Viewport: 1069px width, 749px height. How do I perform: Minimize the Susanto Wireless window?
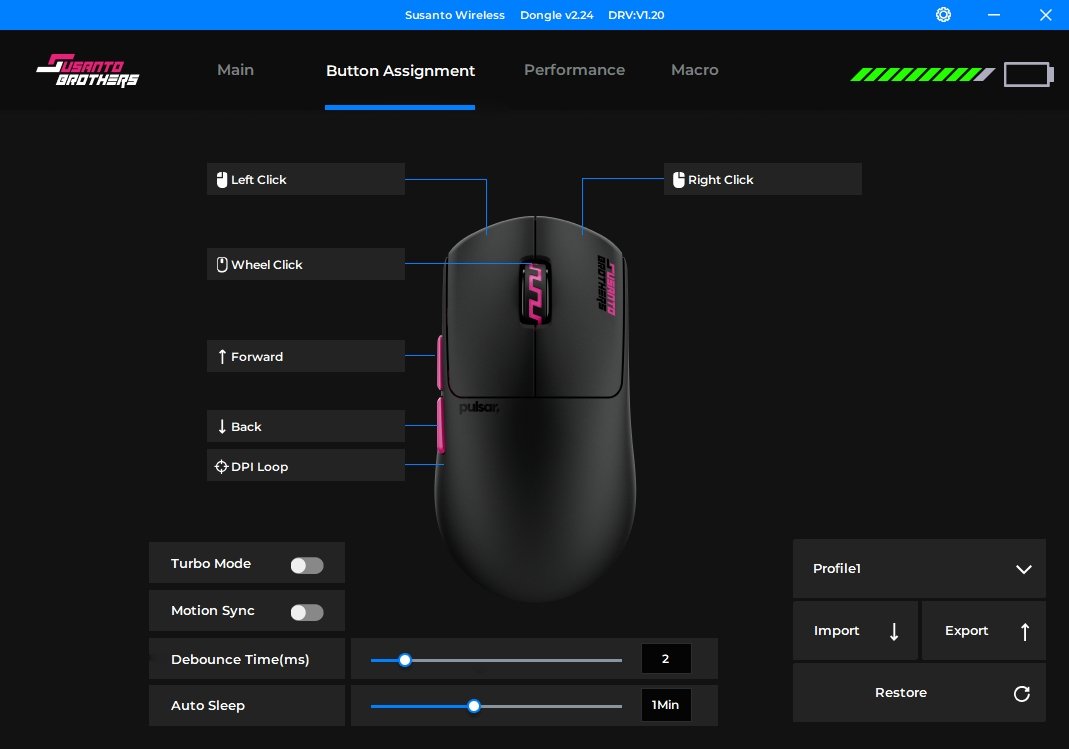994,14
